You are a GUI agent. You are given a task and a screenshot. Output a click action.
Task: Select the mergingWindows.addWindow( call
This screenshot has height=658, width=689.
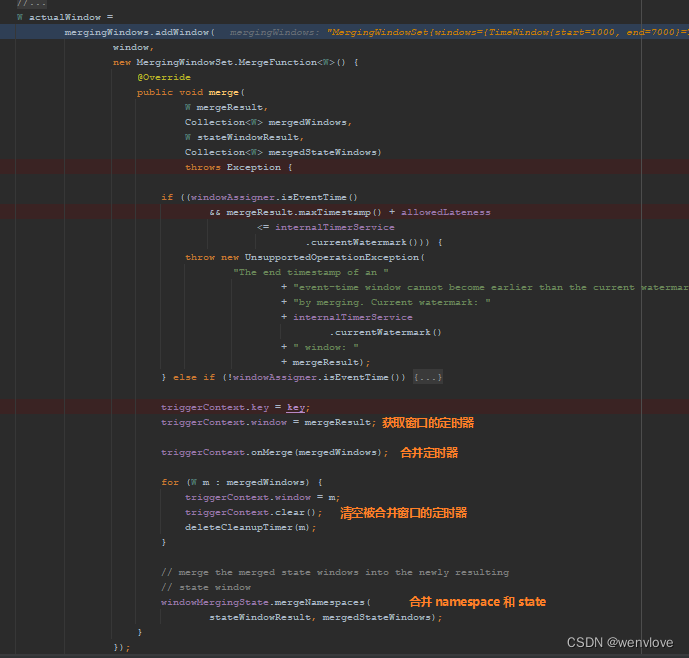[140, 32]
